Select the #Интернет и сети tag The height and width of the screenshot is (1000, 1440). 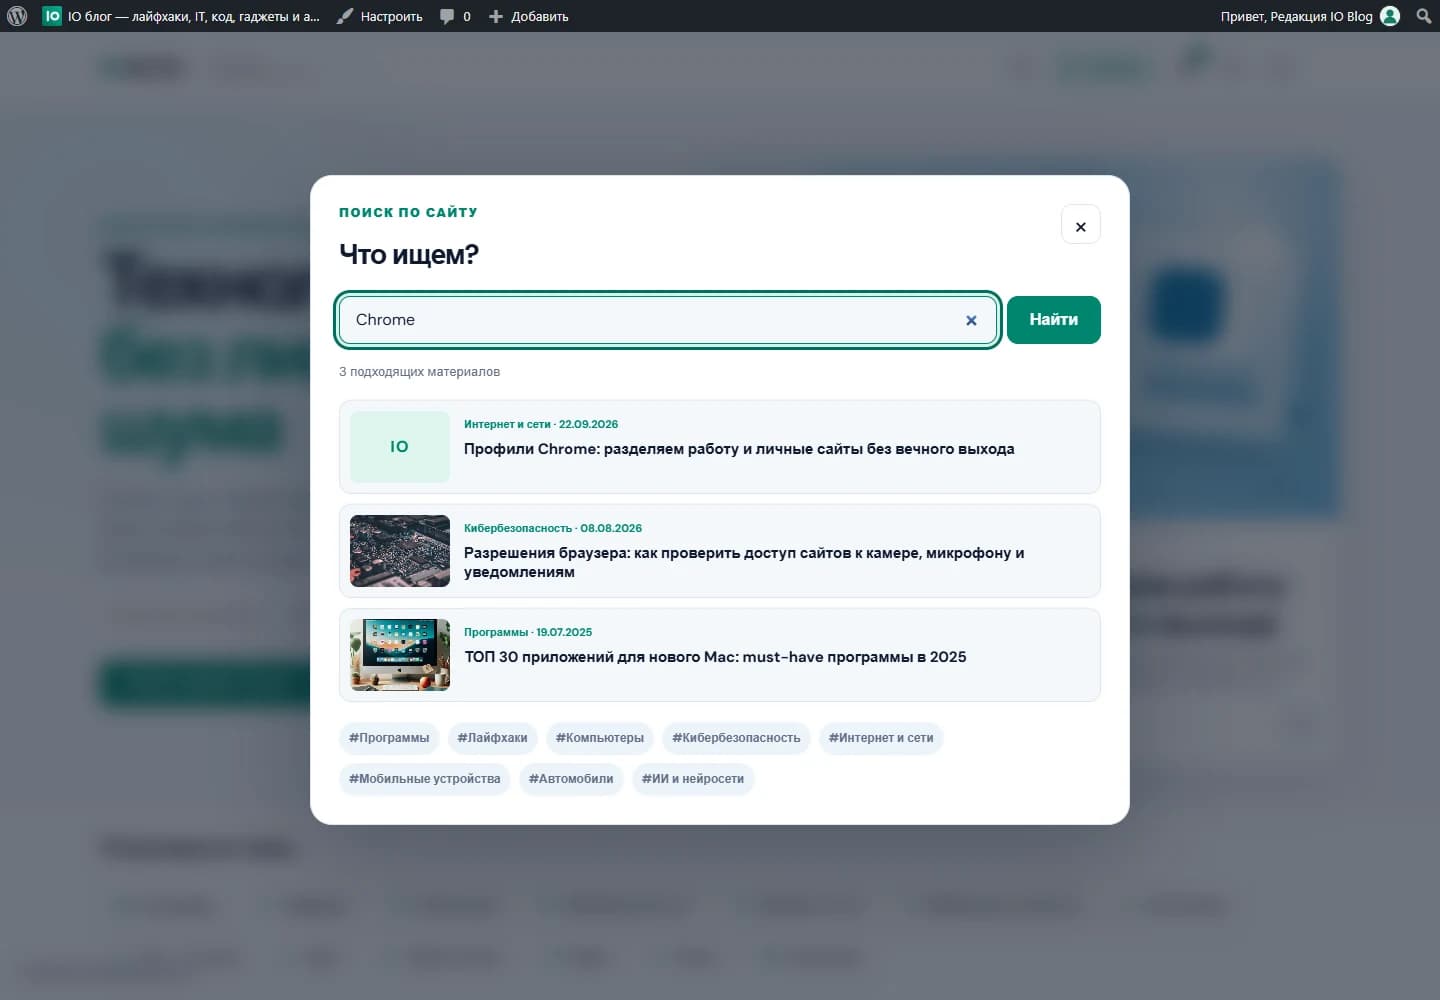pos(881,738)
